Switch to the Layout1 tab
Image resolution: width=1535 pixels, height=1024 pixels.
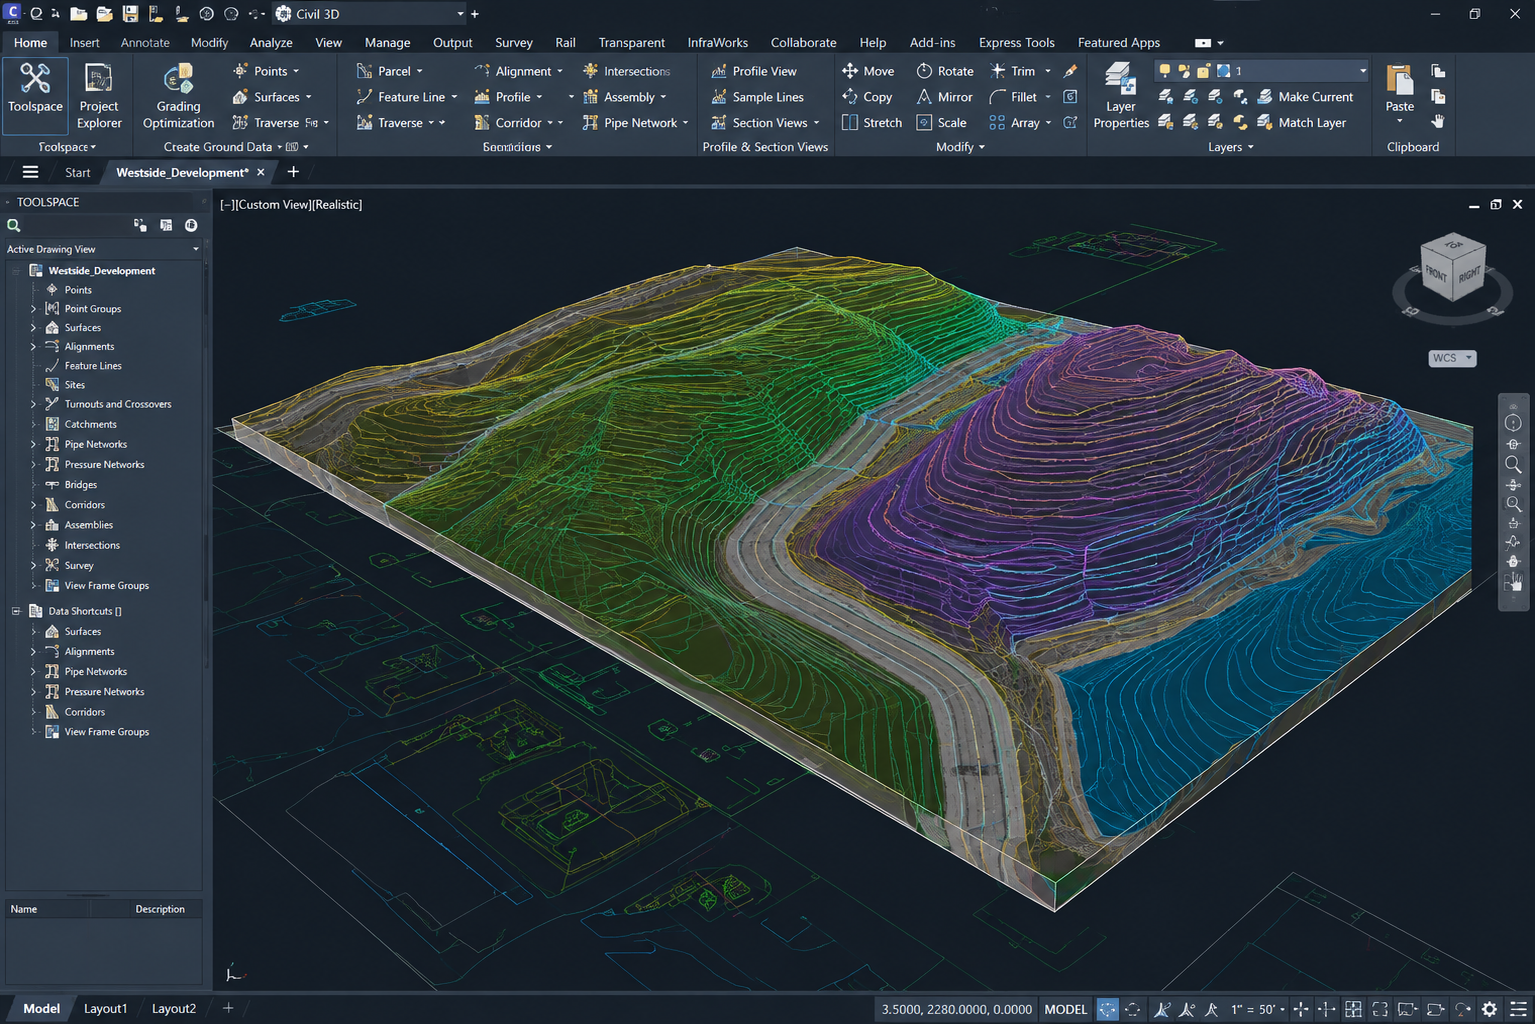(105, 1009)
